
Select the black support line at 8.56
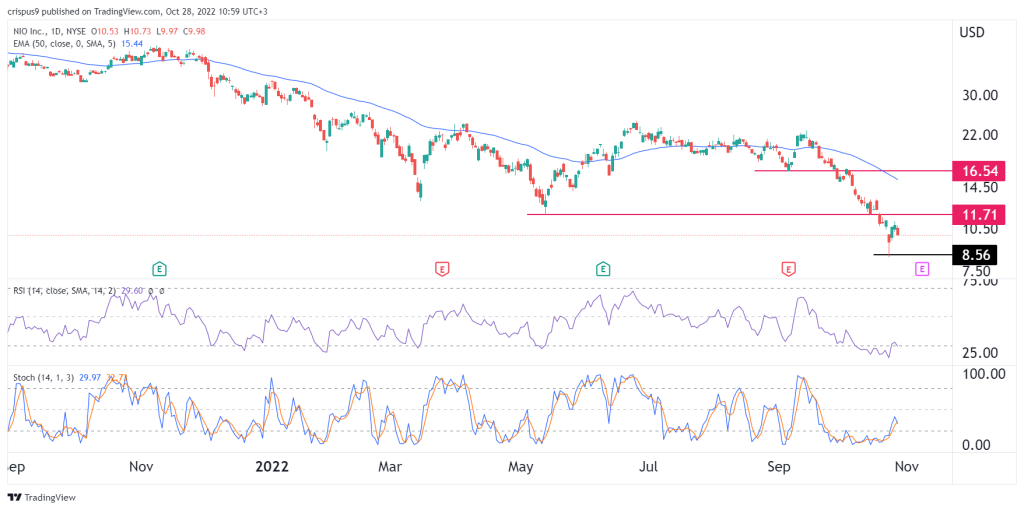coord(912,255)
